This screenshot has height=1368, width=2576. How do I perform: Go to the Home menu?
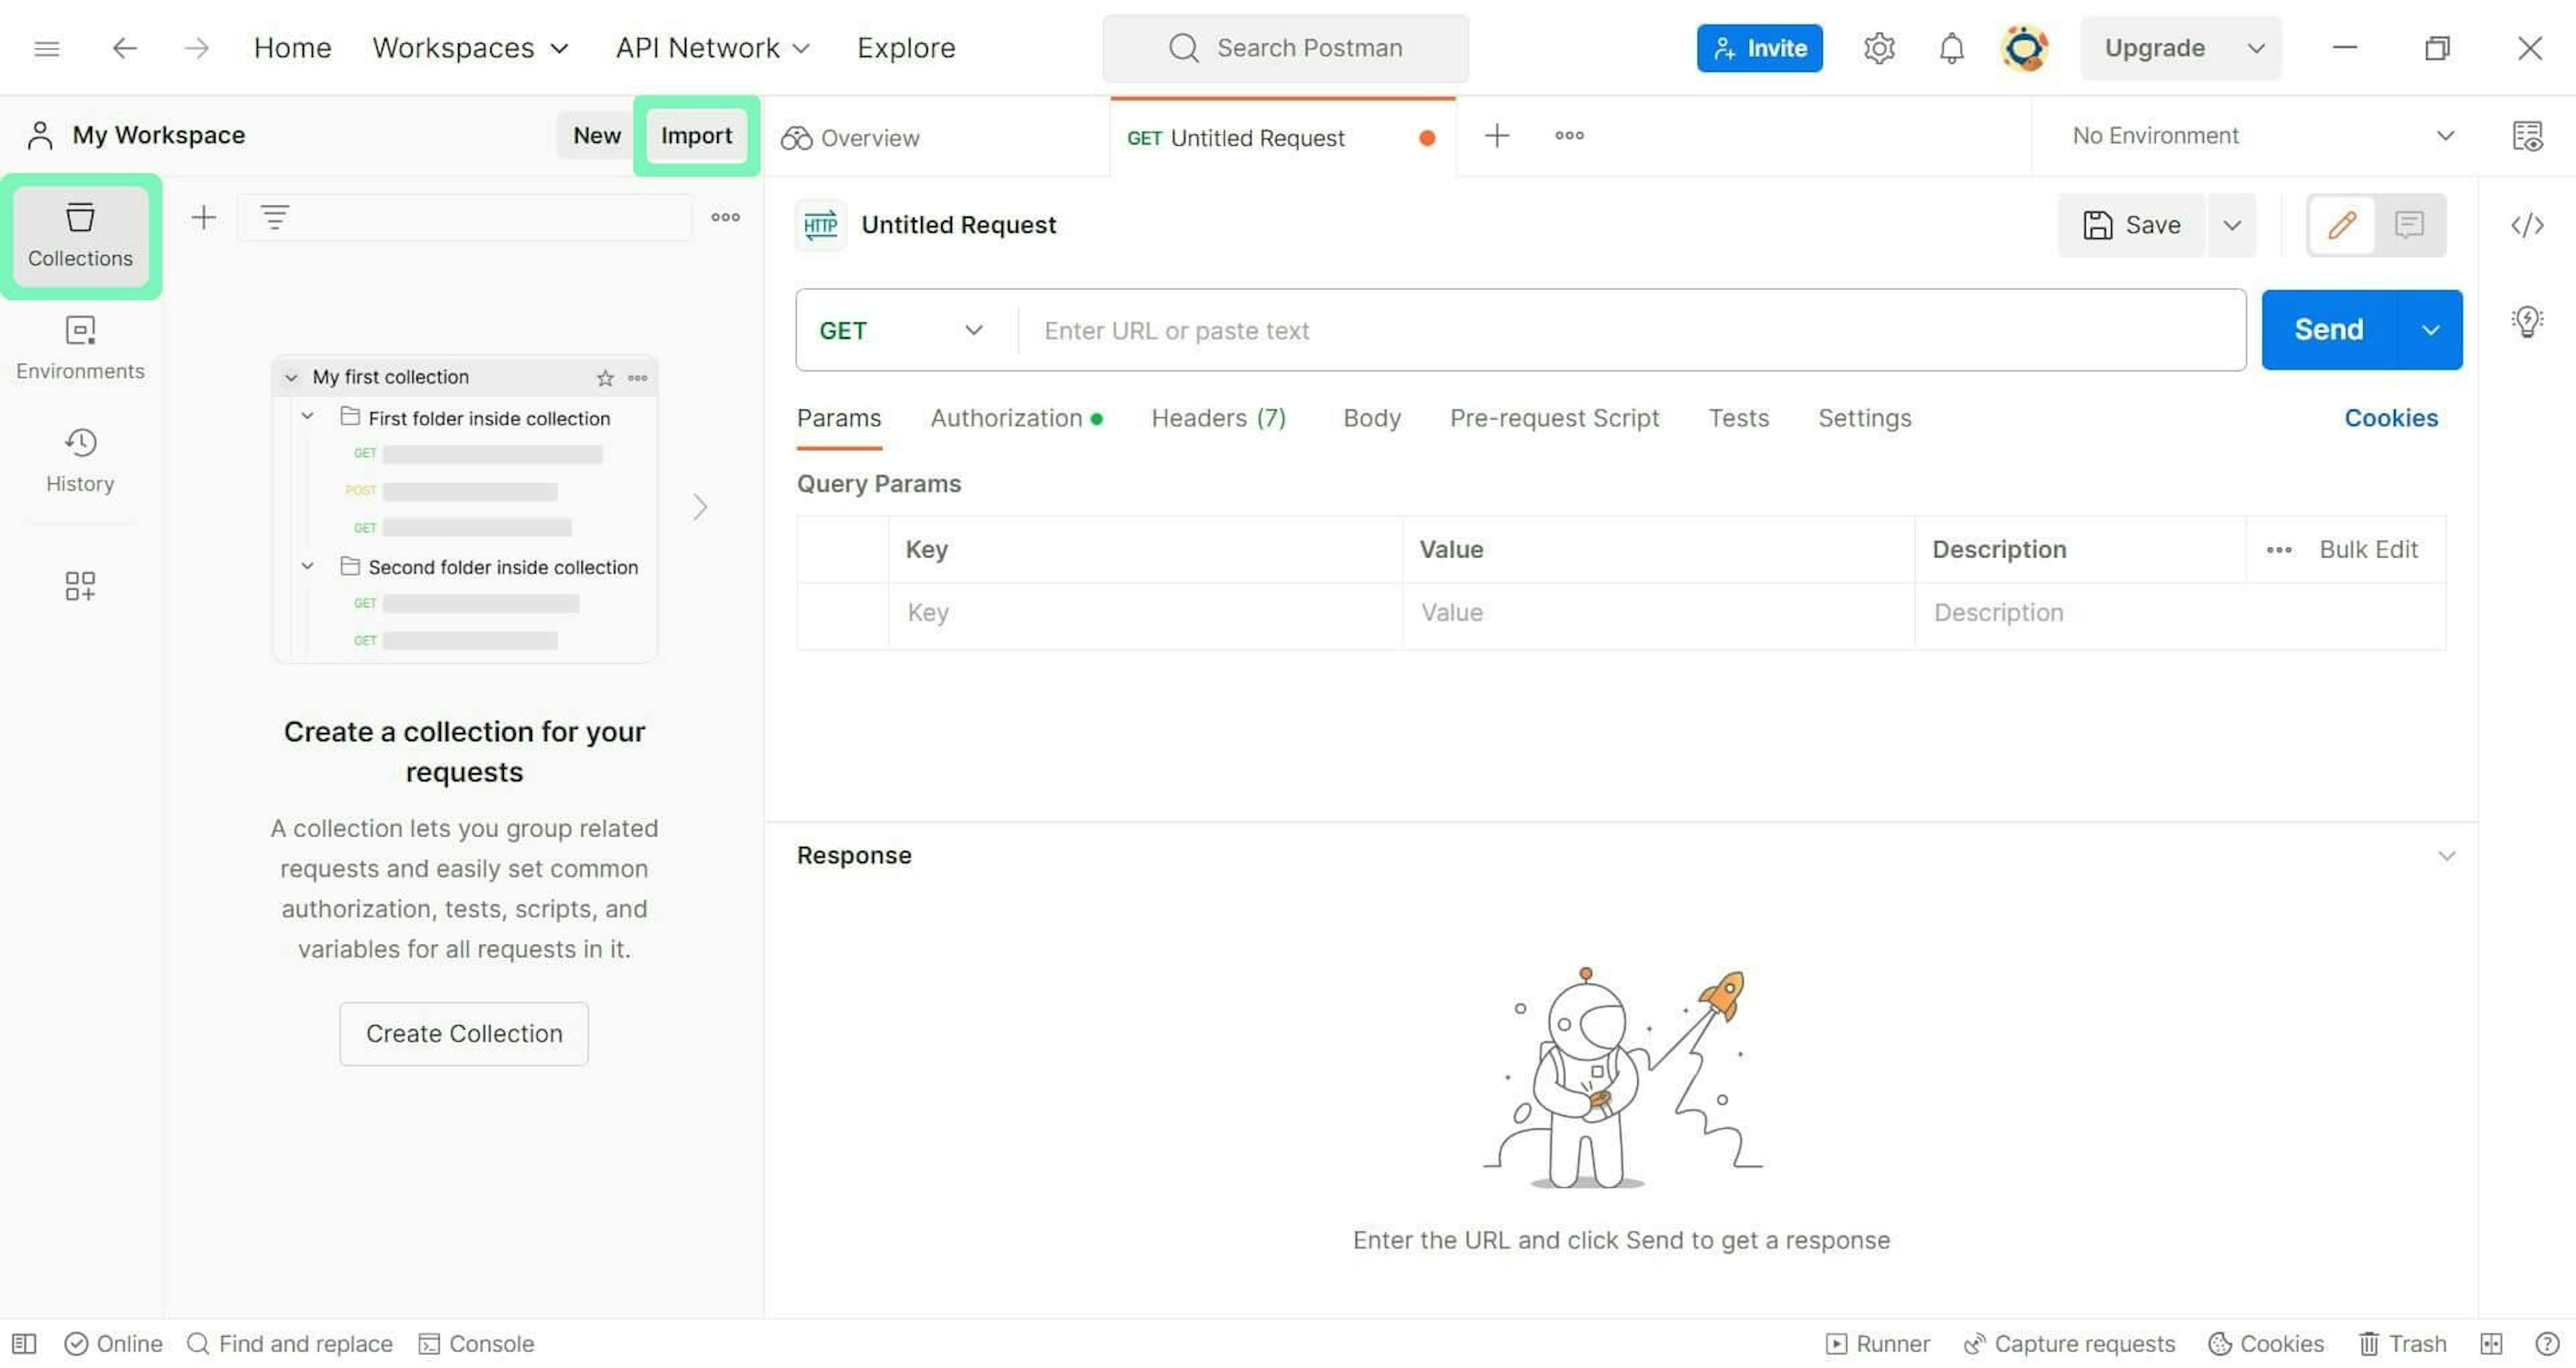point(292,48)
